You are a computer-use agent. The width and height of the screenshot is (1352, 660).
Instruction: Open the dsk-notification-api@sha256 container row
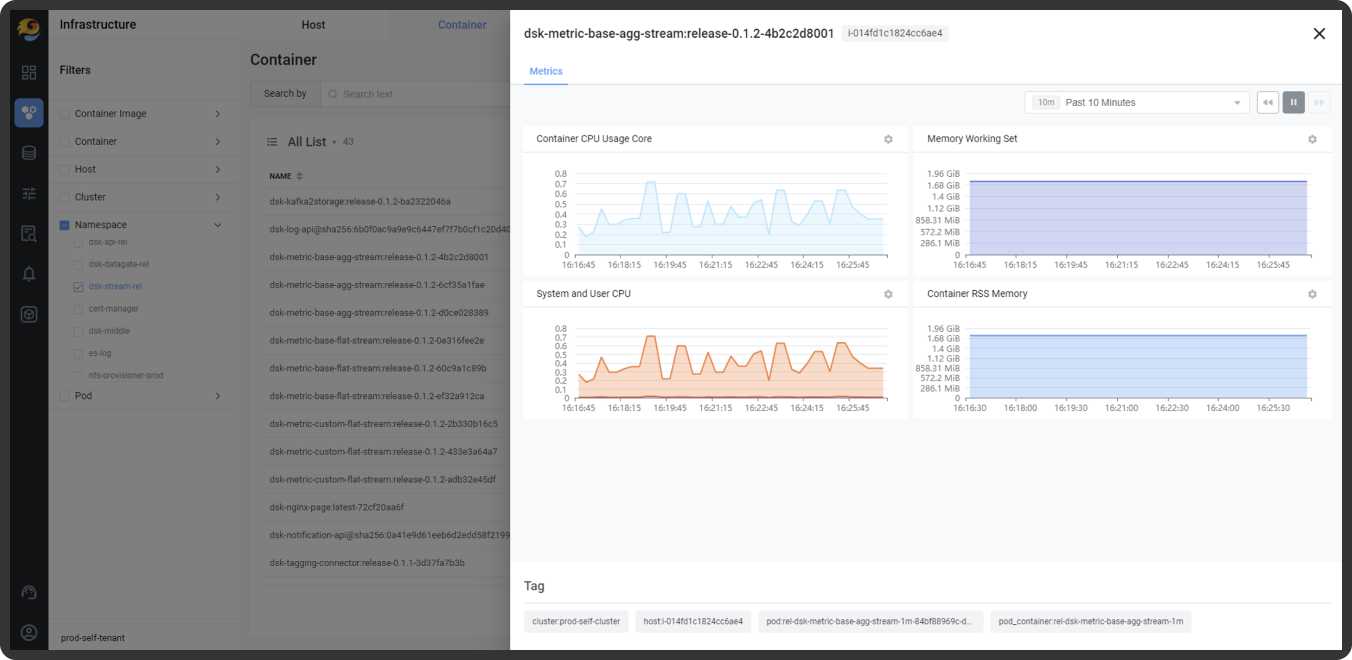[x=389, y=535]
